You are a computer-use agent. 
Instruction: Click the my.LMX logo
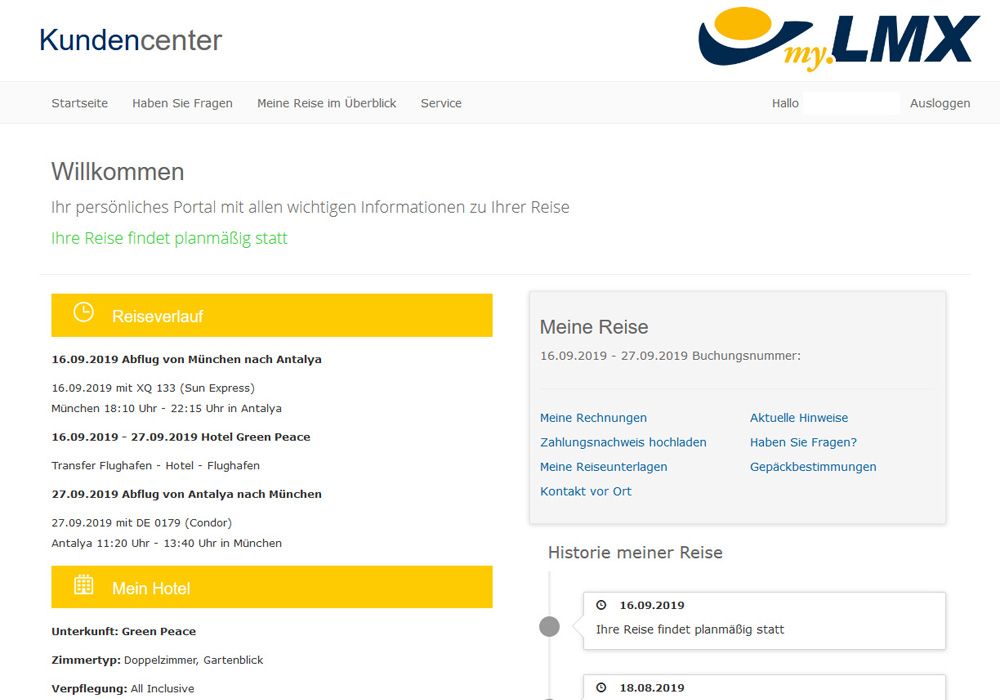(838, 40)
